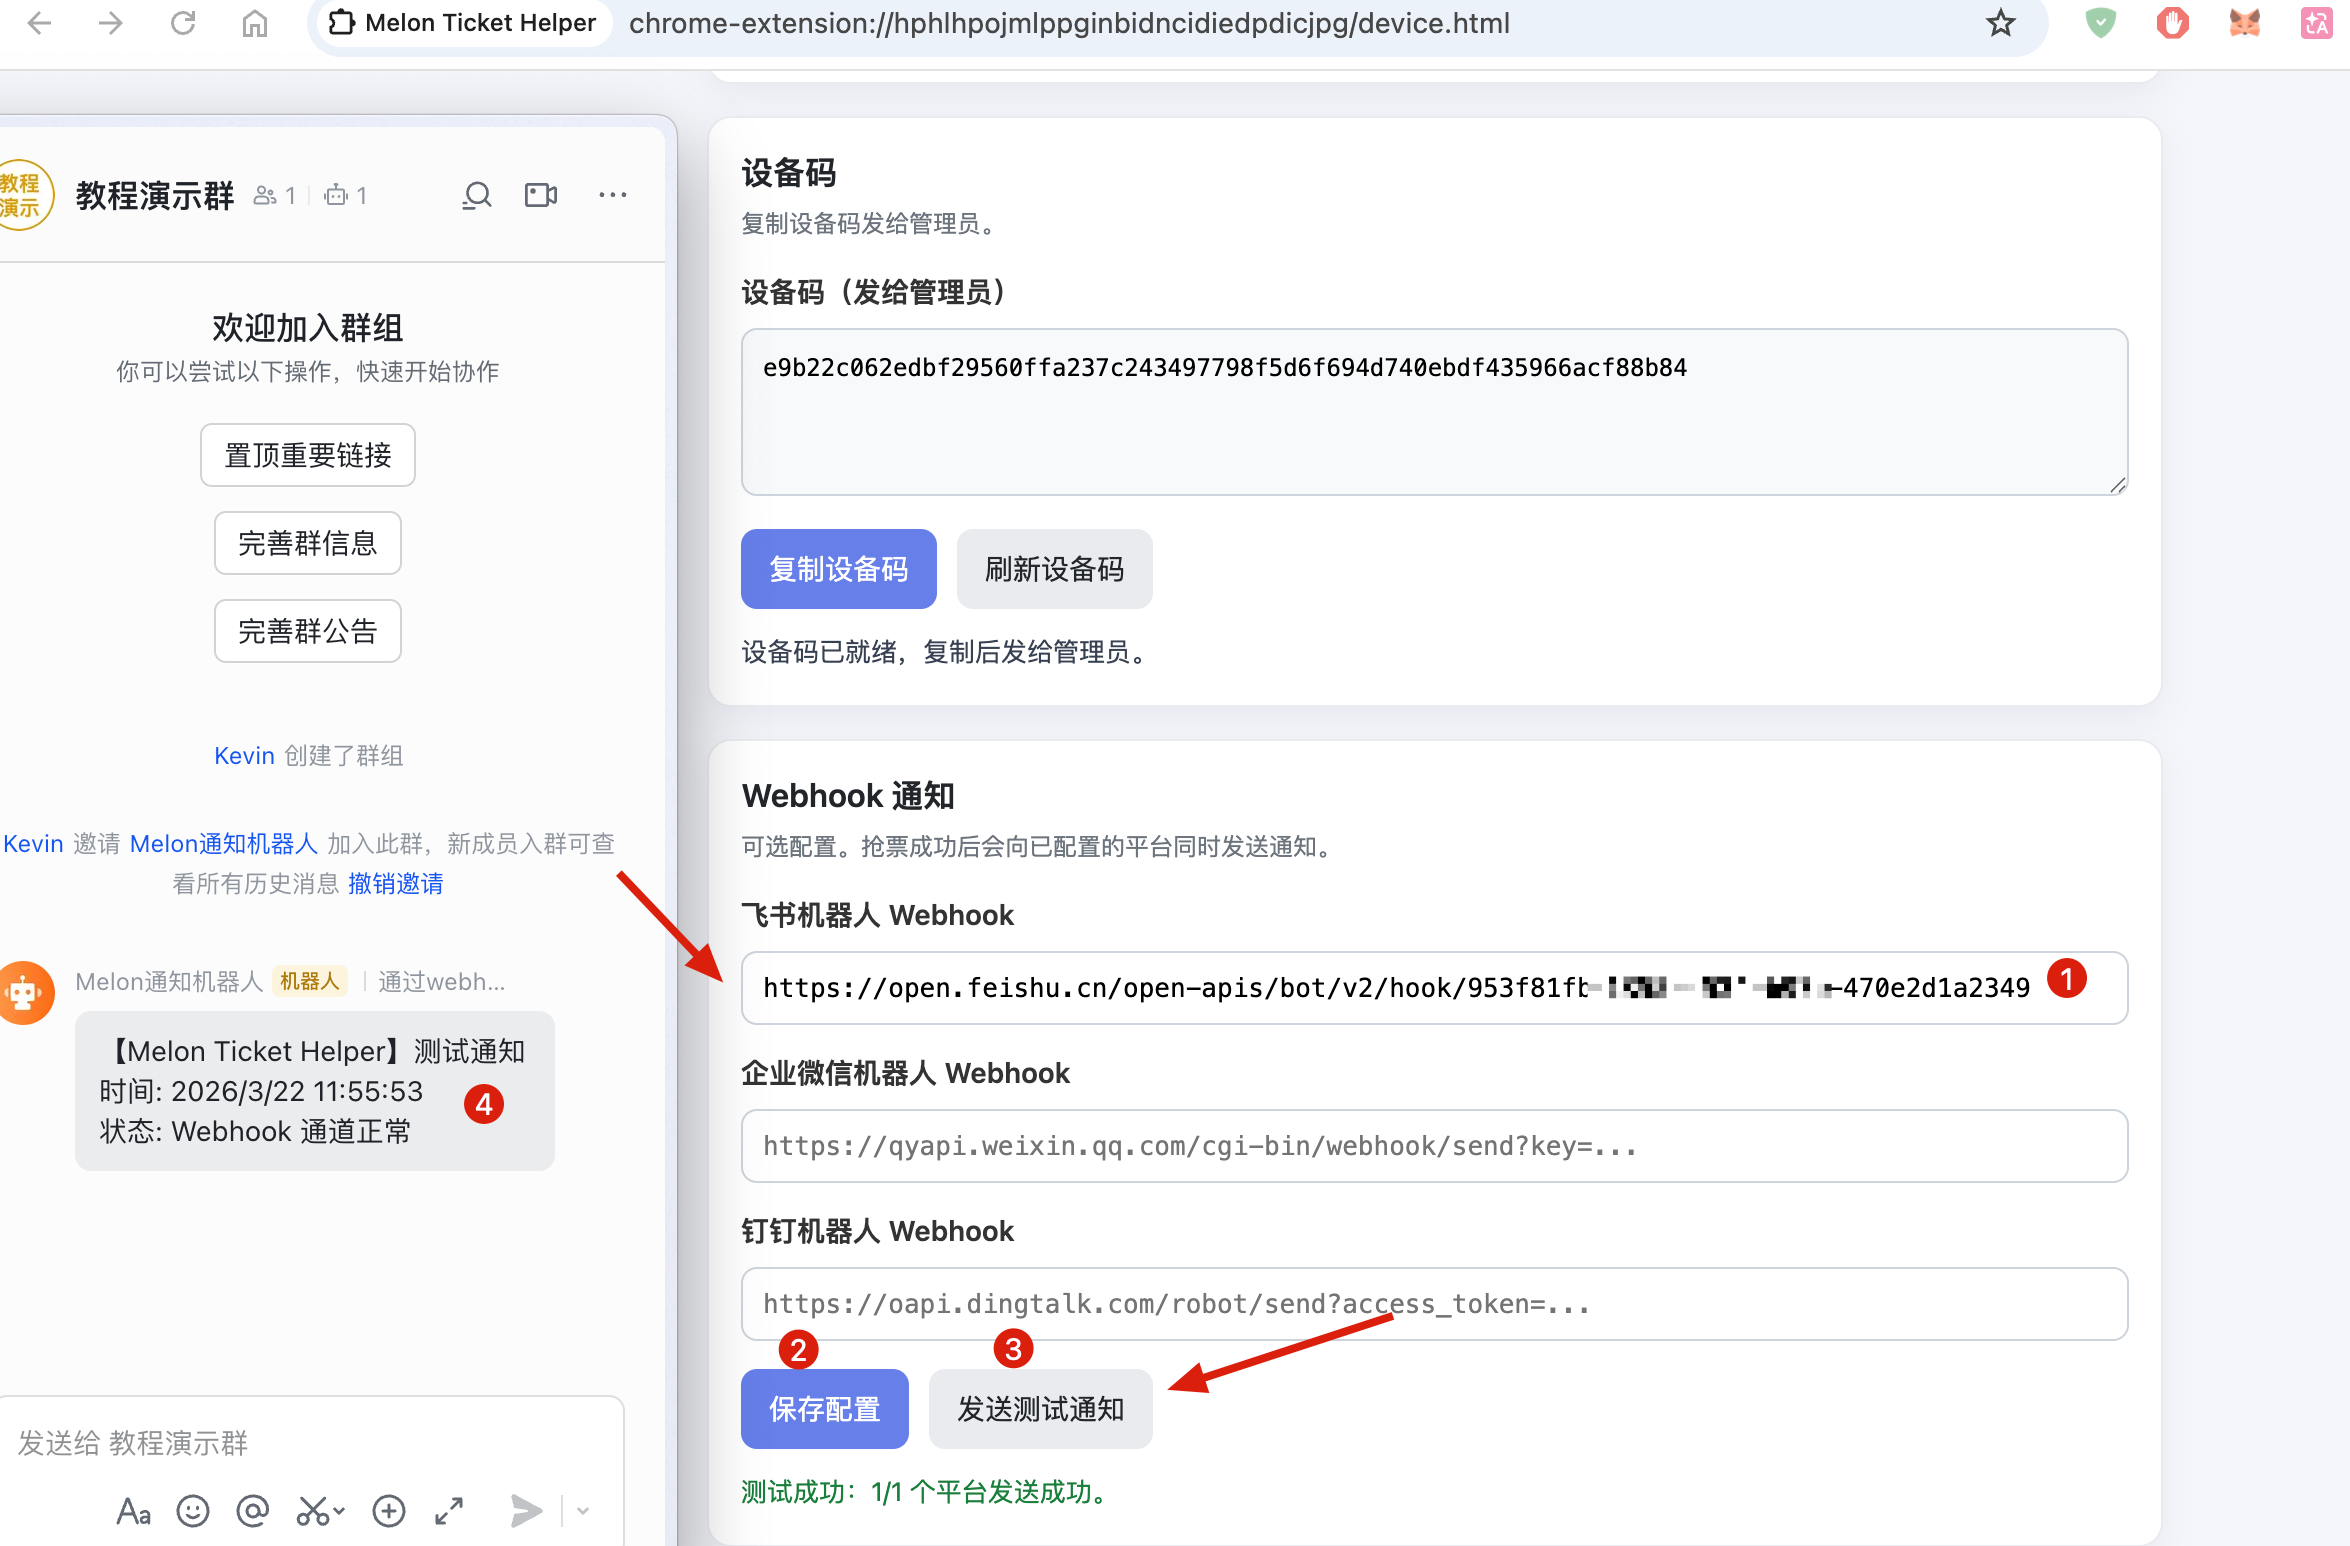The image size is (2350, 1546).
Task: Go forward with the browser forward arrow
Action: click(111, 22)
